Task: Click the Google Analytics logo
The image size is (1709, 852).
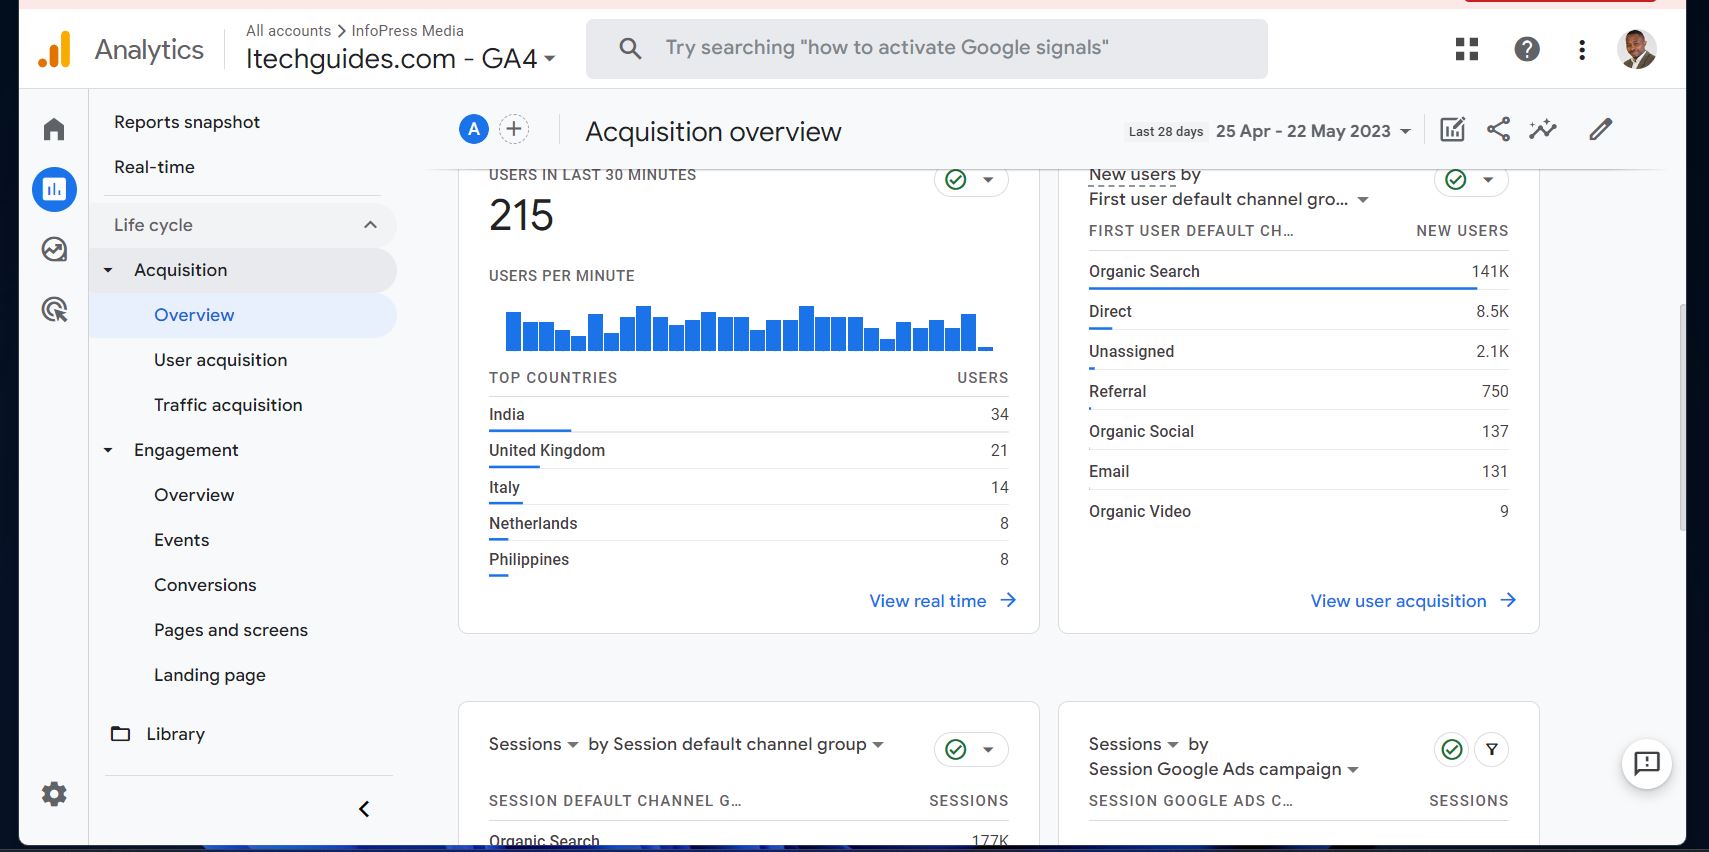Action: (x=55, y=49)
